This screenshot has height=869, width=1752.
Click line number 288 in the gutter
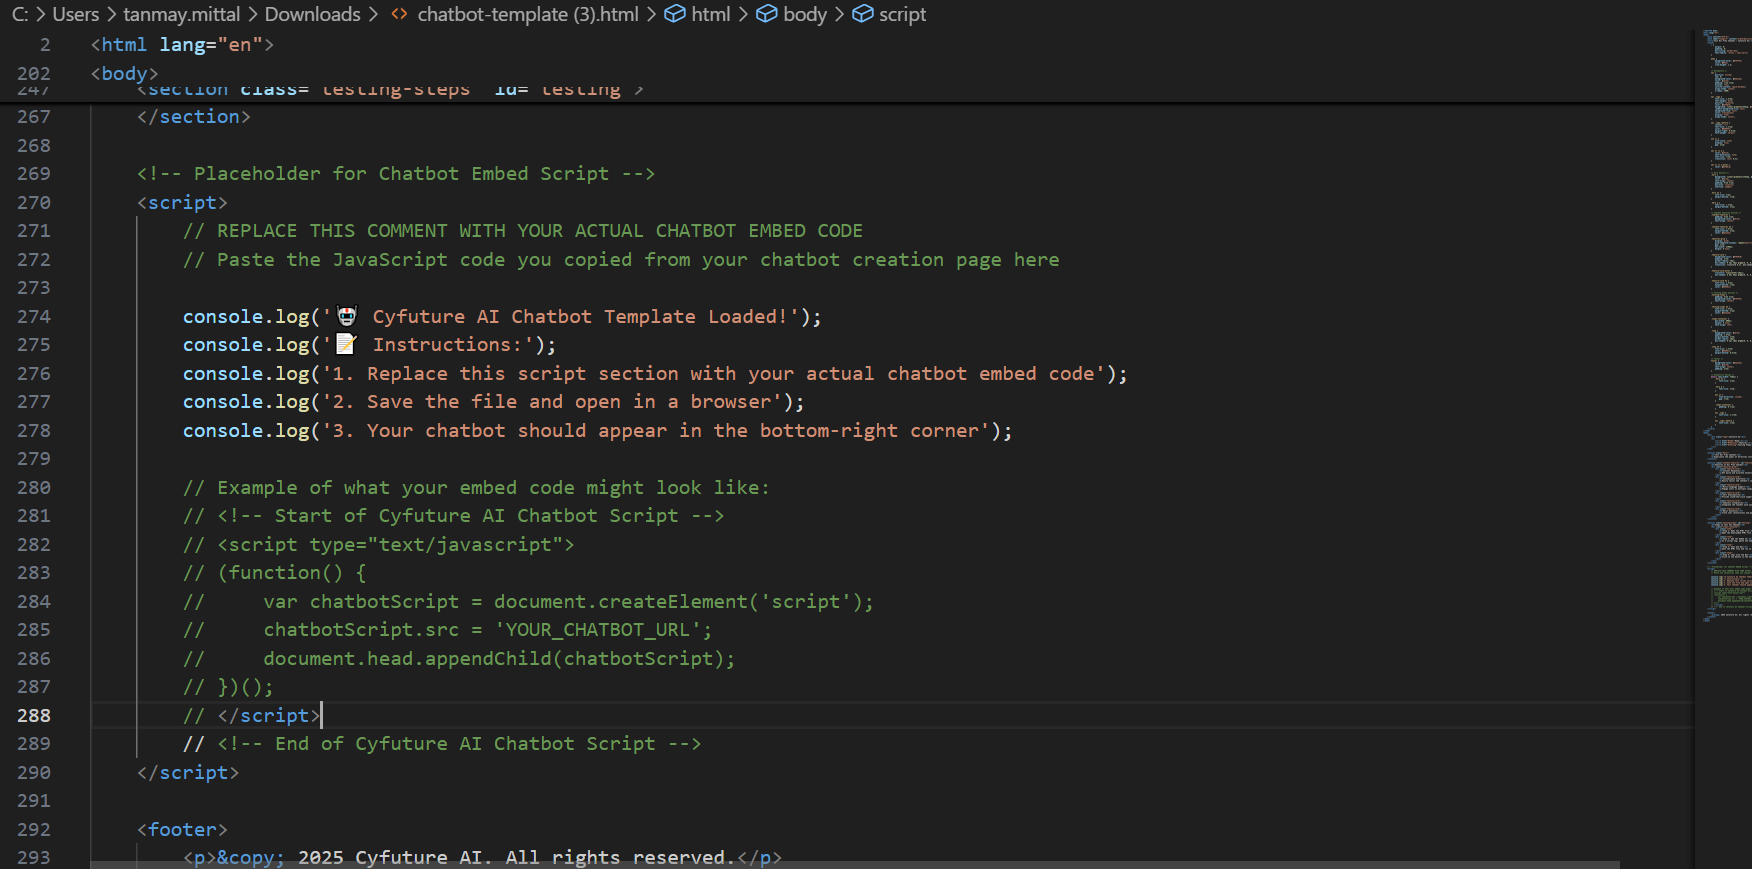pyautogui.click(x=34, y=715)
